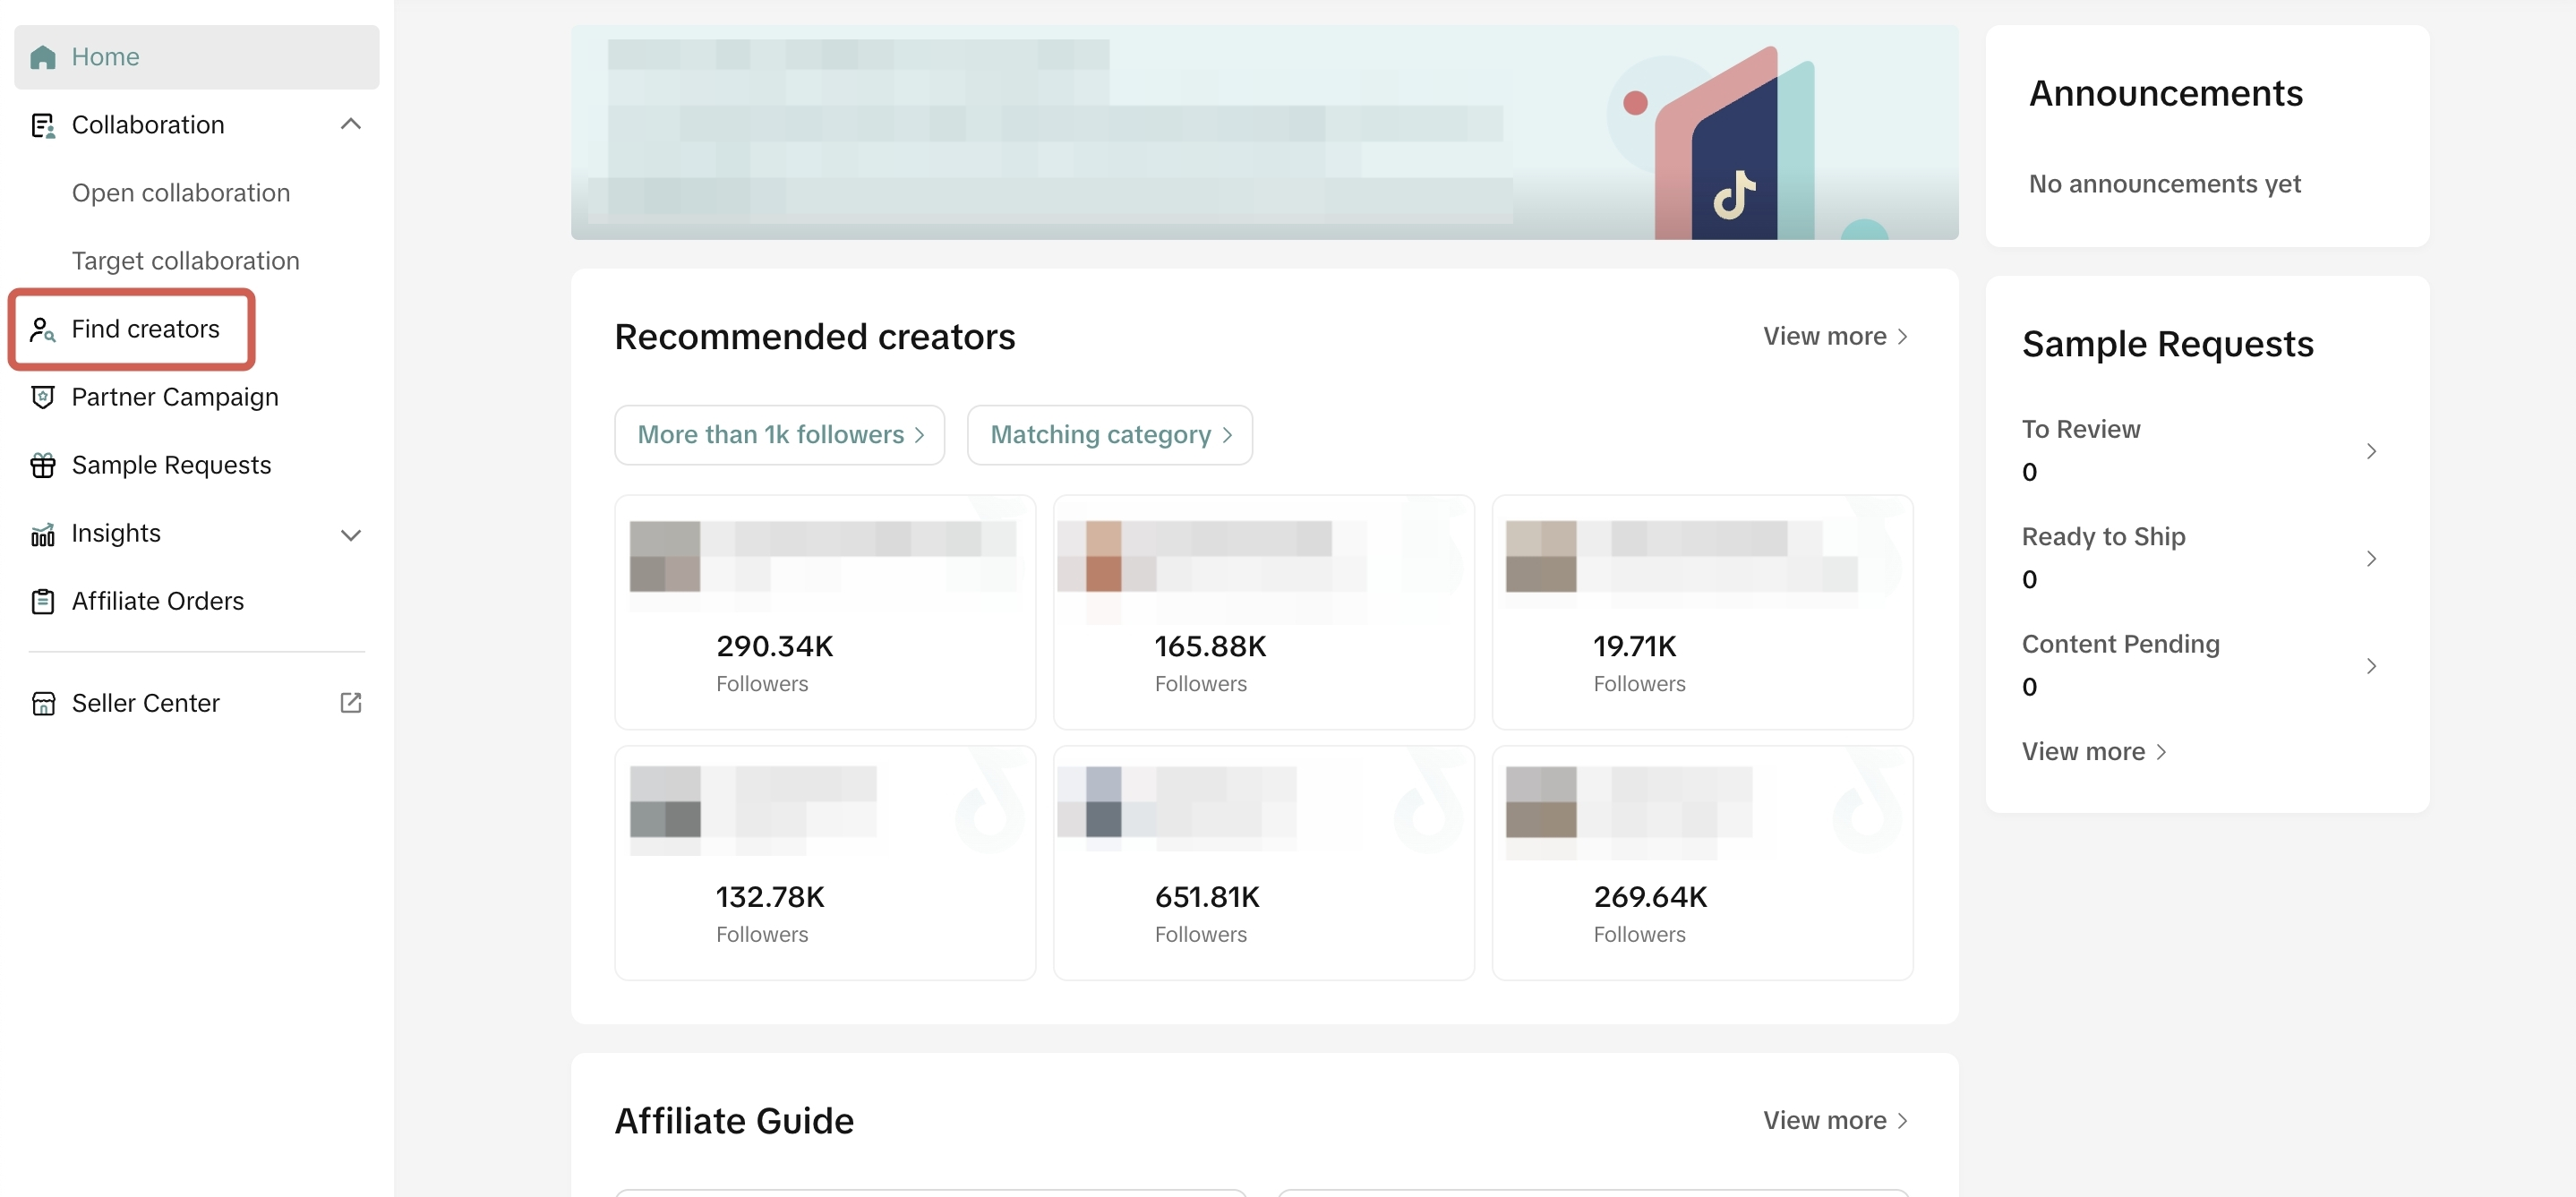
Task: Expand the Insights submenu chevron
Action: pyautogui.click(x=350, y=534)
